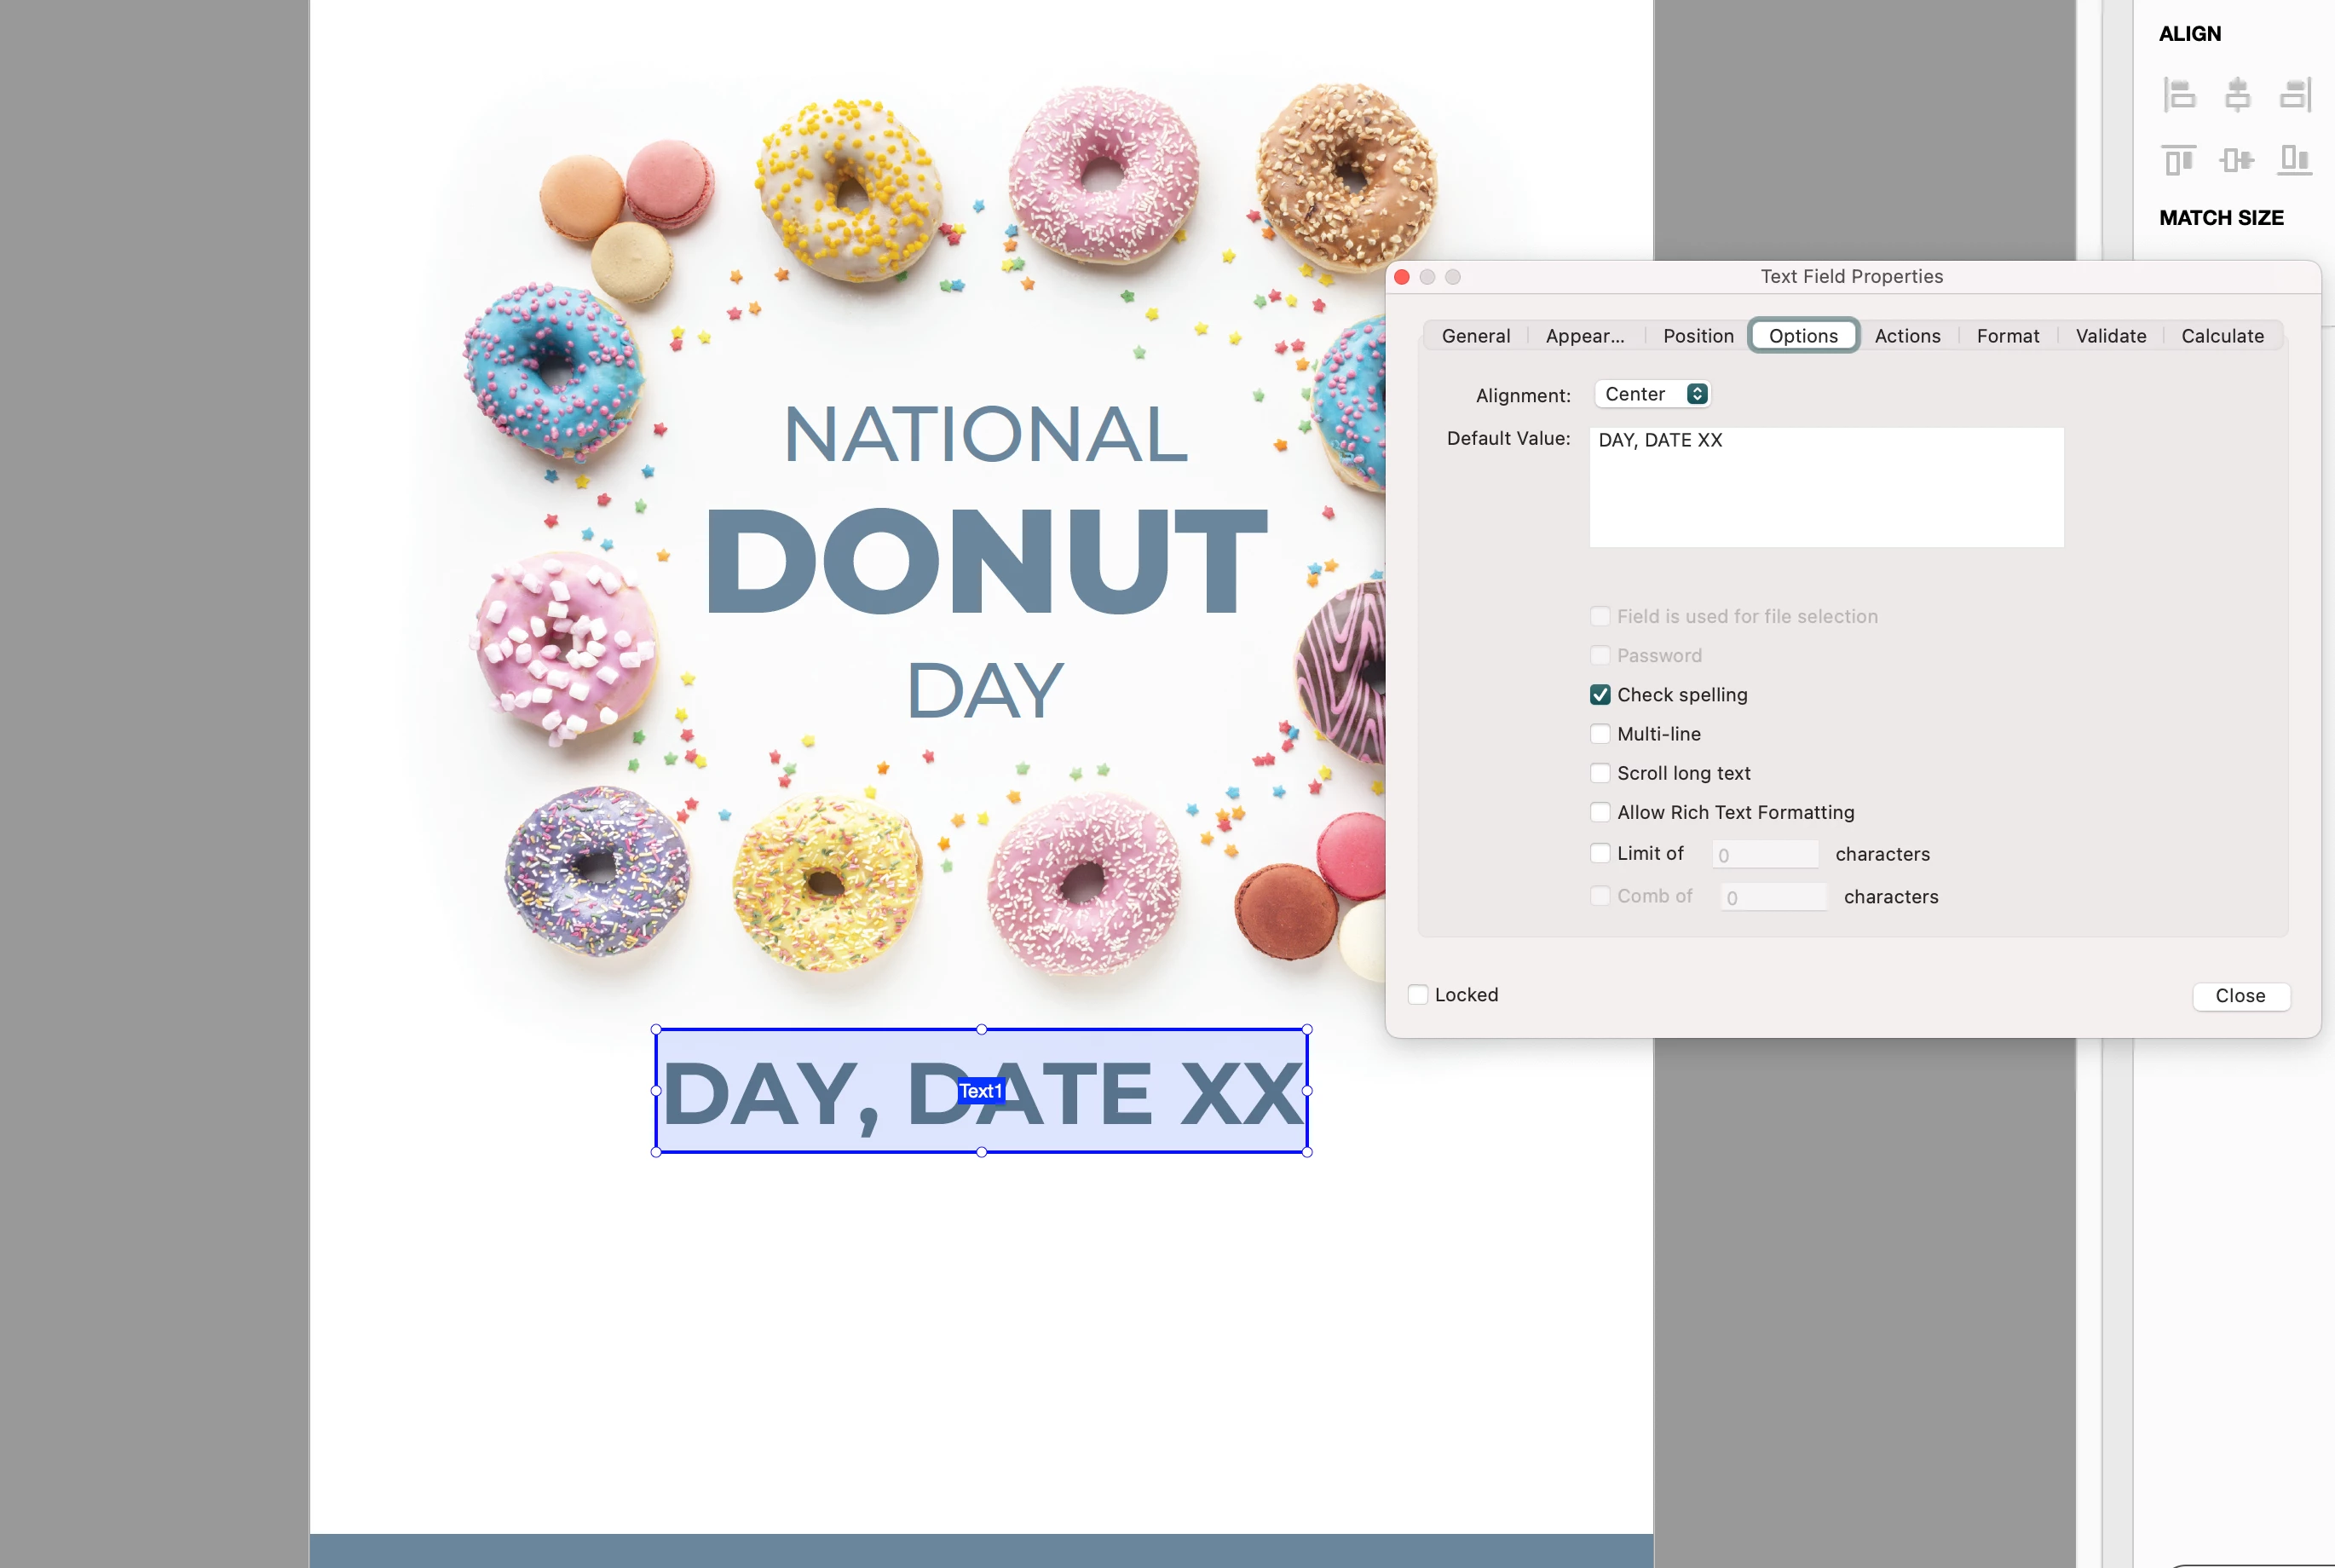Open the Appearance tab
The image size is (2335, 1568).
pyautogui.click(x=1584, y=336)
